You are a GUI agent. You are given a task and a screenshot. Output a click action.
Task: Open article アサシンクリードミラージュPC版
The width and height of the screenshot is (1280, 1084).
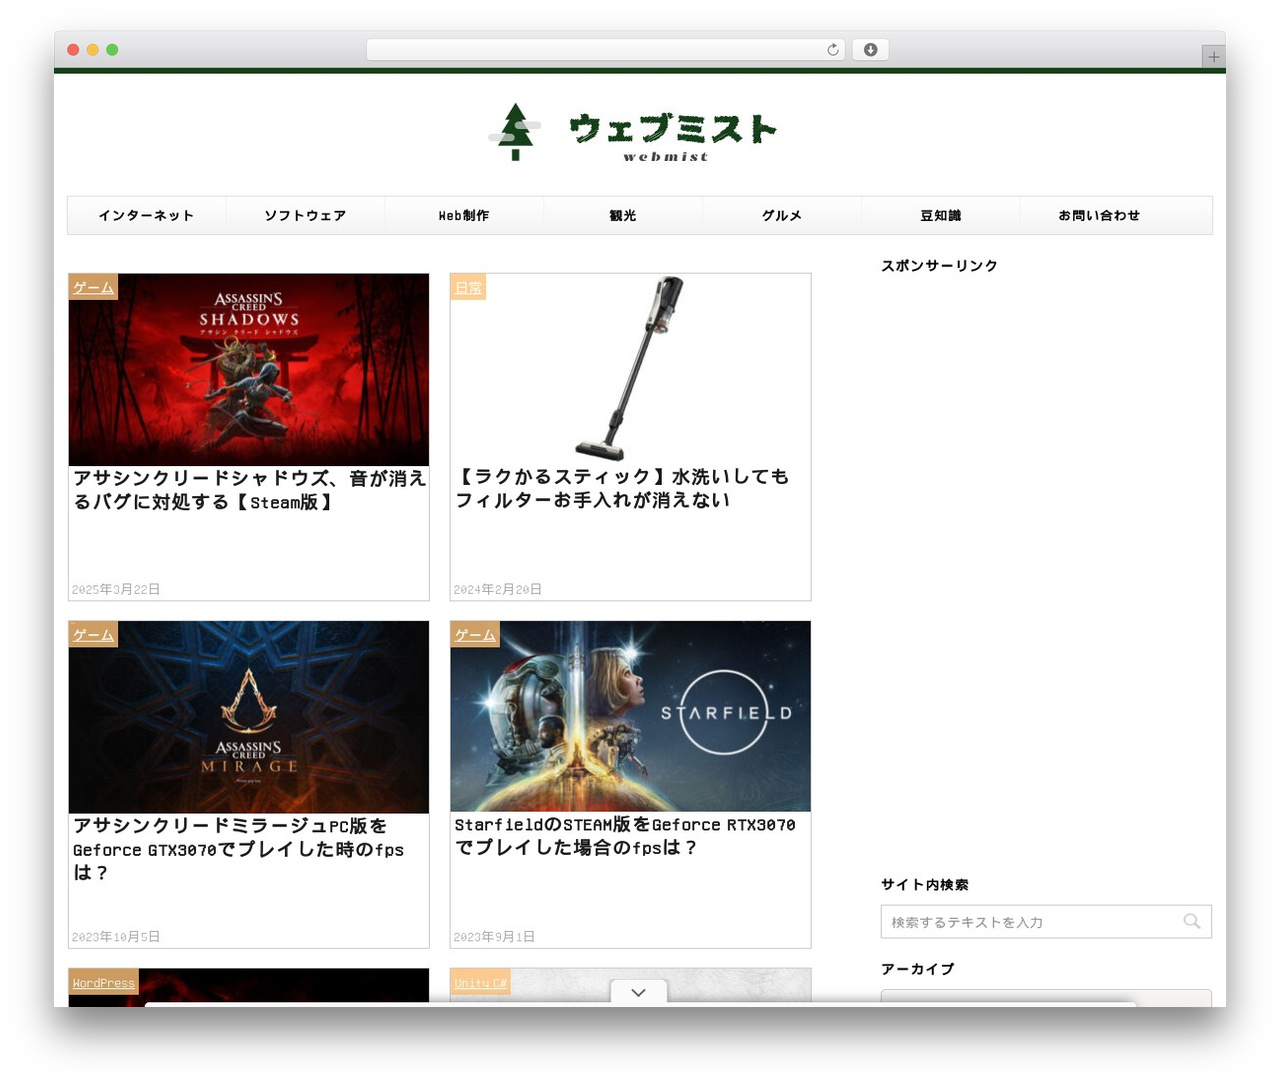pos(238,848)
